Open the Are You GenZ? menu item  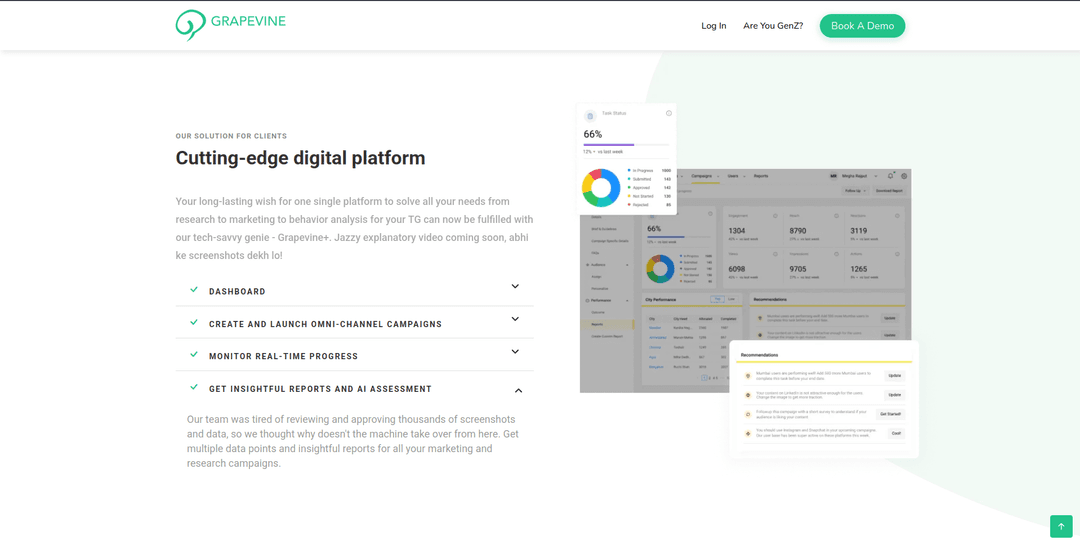coord(773,26)
